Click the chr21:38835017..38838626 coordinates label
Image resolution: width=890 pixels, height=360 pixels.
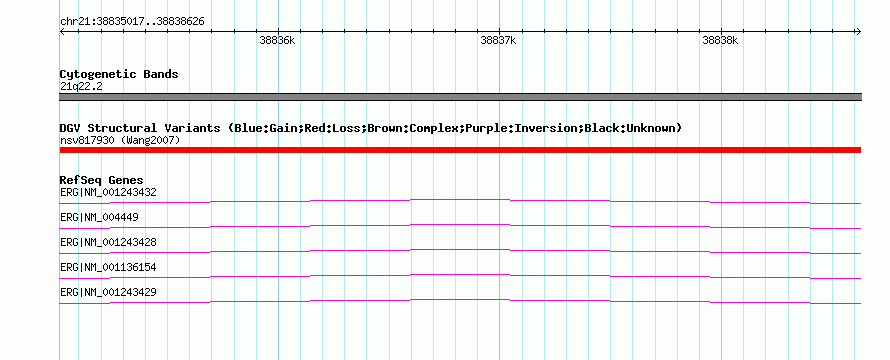pyautogui.click(x=132, y=22)
